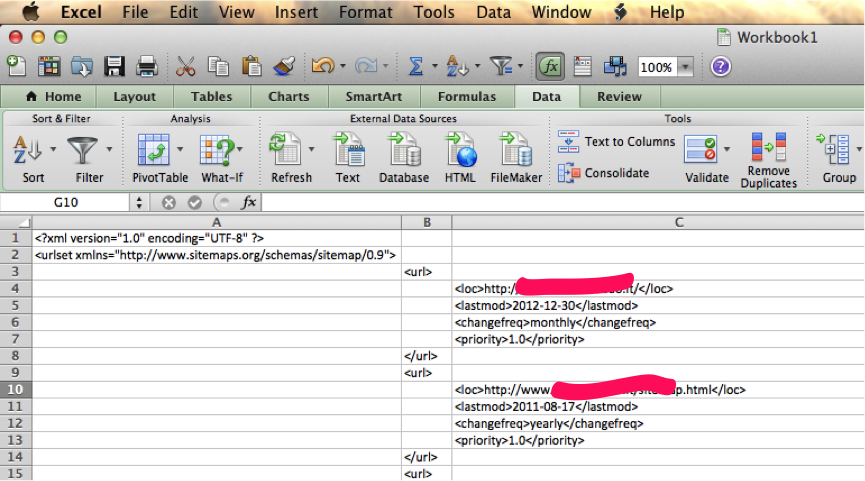Open the Insert menu
The width and height of the screenshot is (865, 481).
(x=296, y=12)
